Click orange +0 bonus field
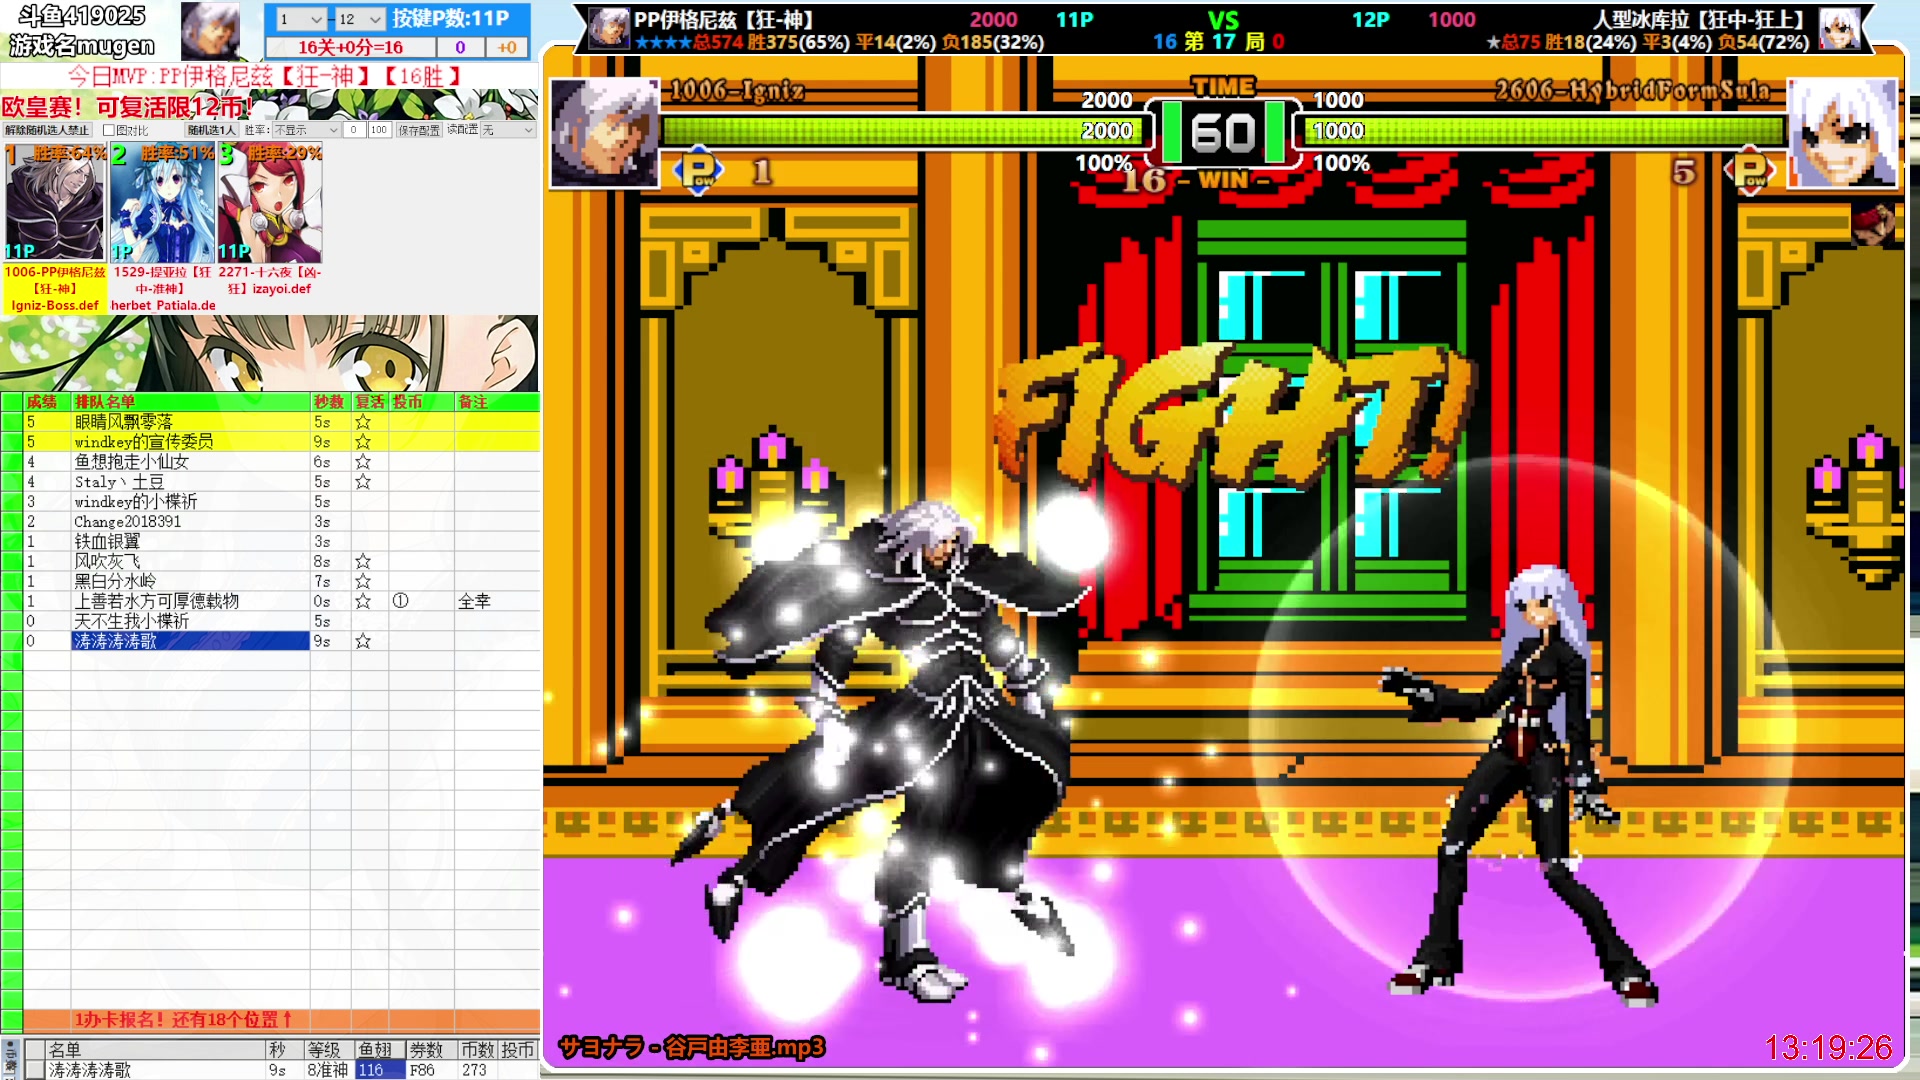The height and width of the screenshot is (1080, 1920). (507, 47)
